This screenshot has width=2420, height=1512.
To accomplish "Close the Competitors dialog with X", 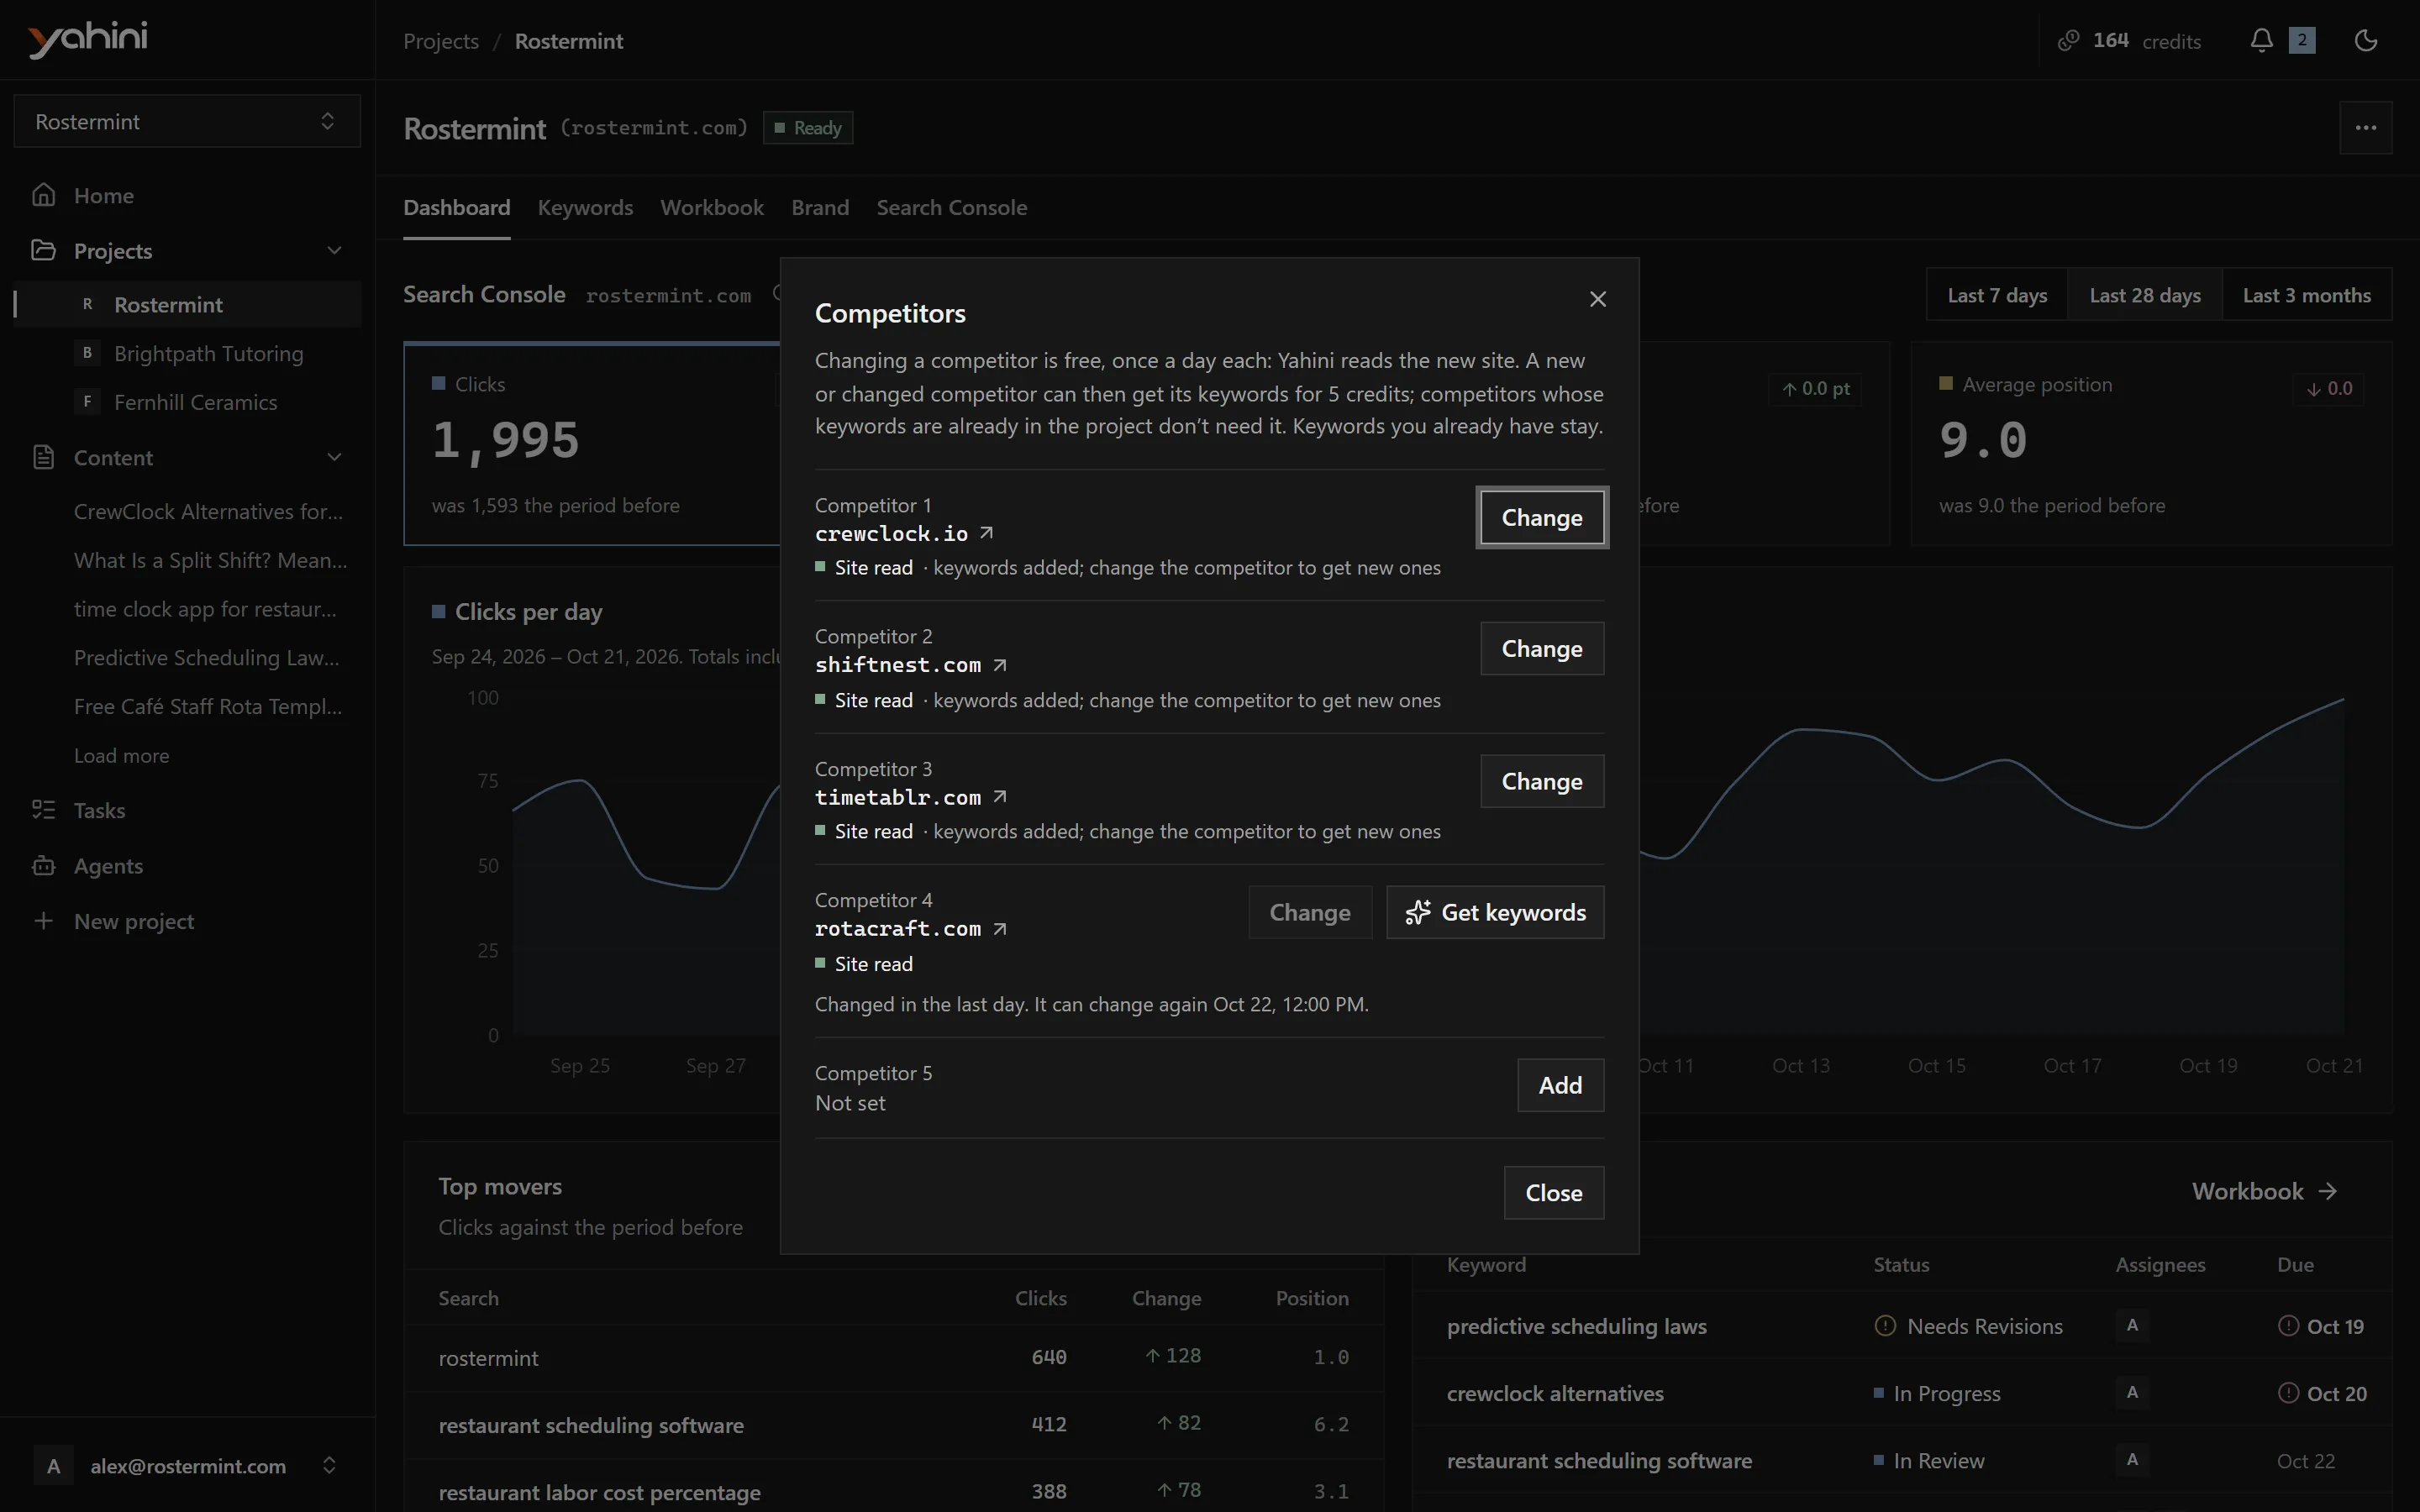I will pos(1597,299).
